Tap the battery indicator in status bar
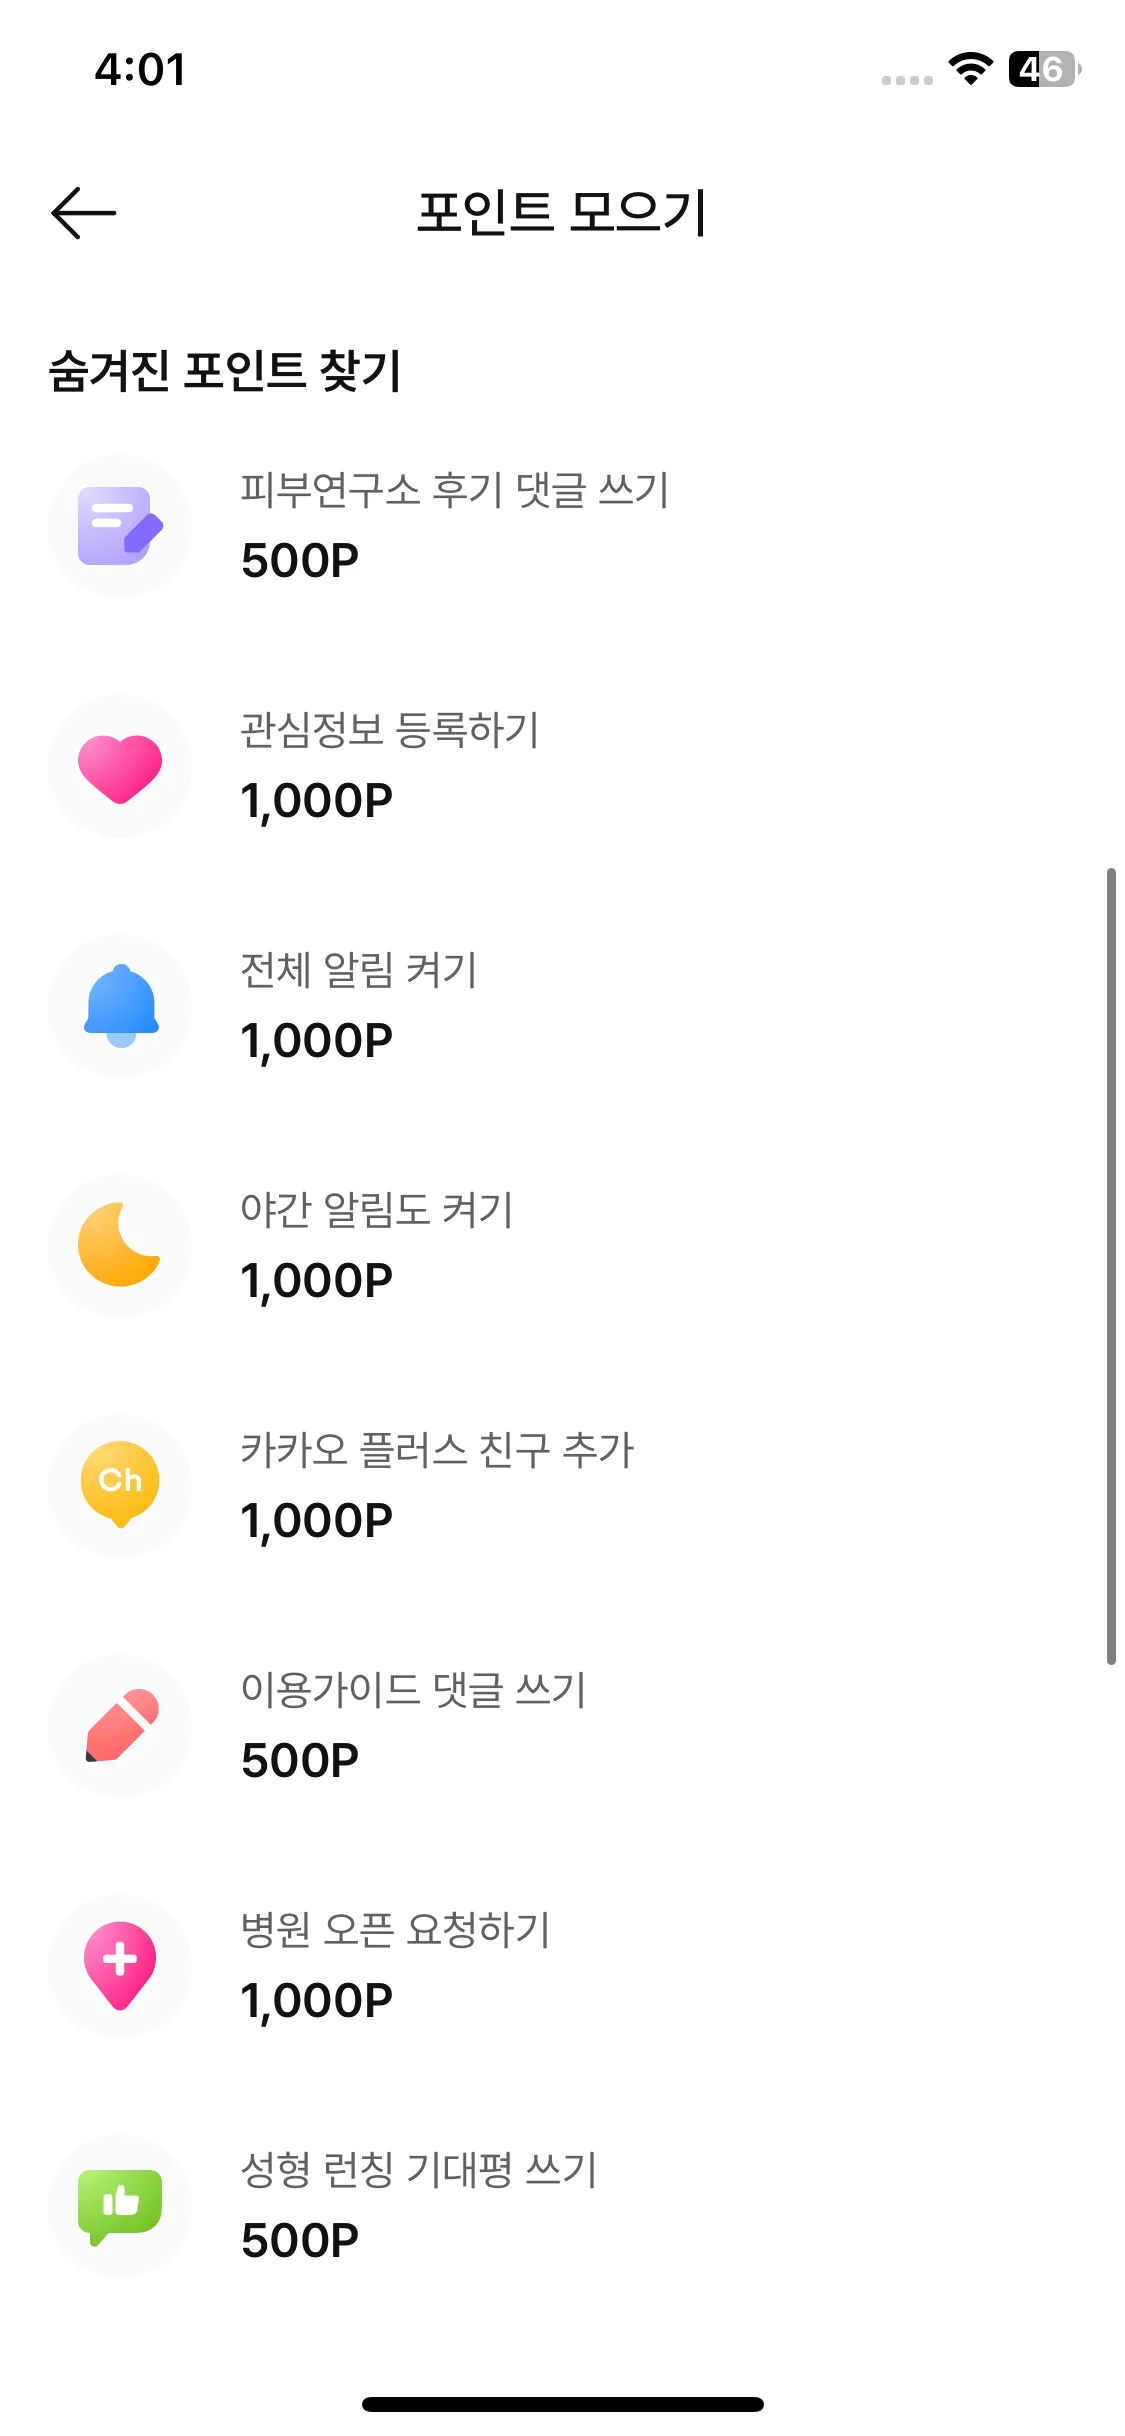 point(1045,69)
